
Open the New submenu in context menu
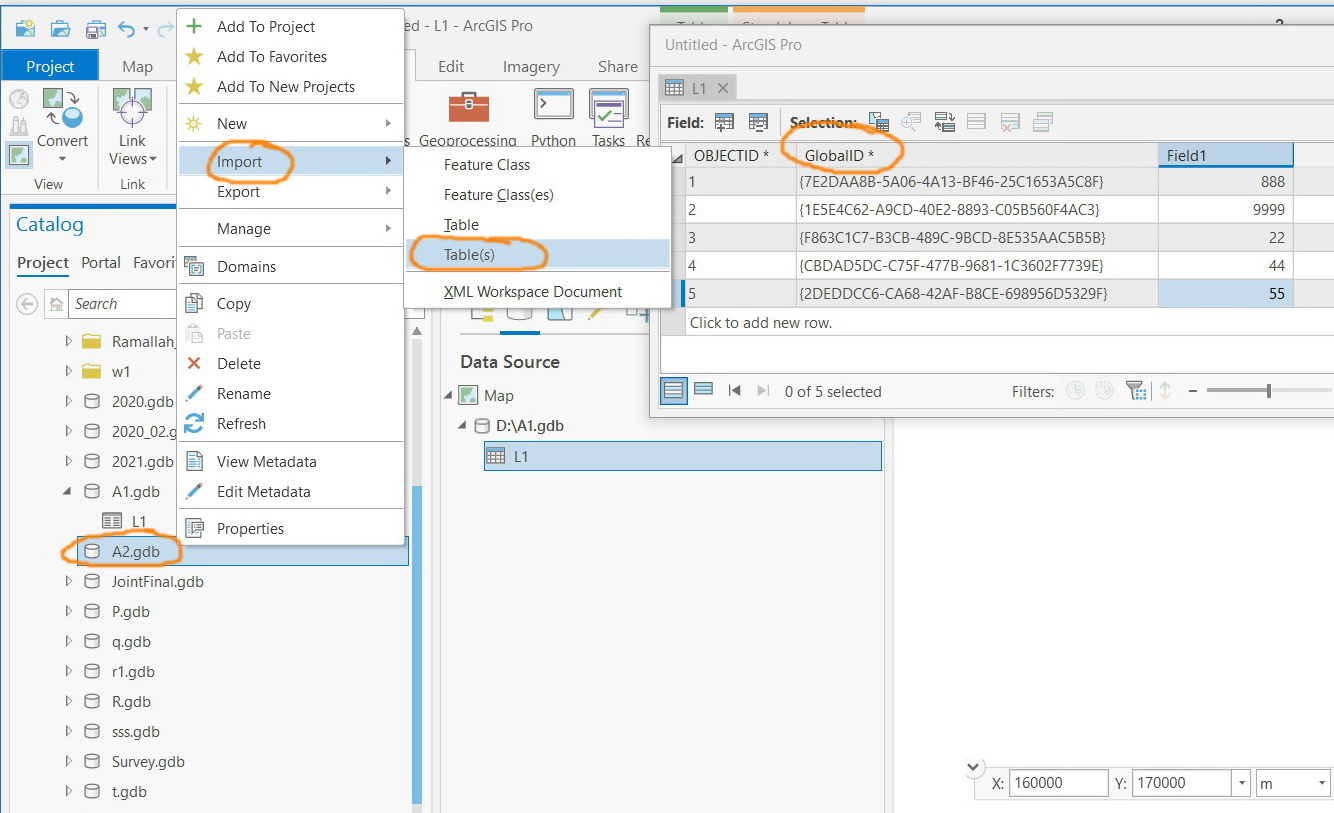pos(291,124)
